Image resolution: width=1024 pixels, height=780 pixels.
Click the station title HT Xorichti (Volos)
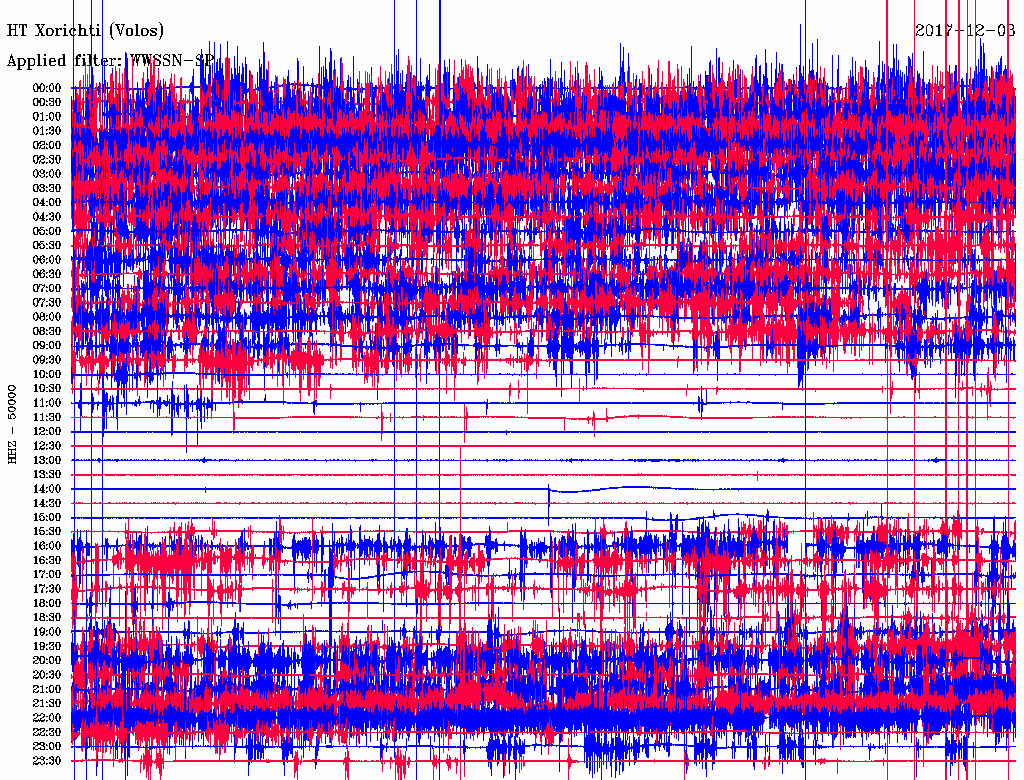pos(86,31)
